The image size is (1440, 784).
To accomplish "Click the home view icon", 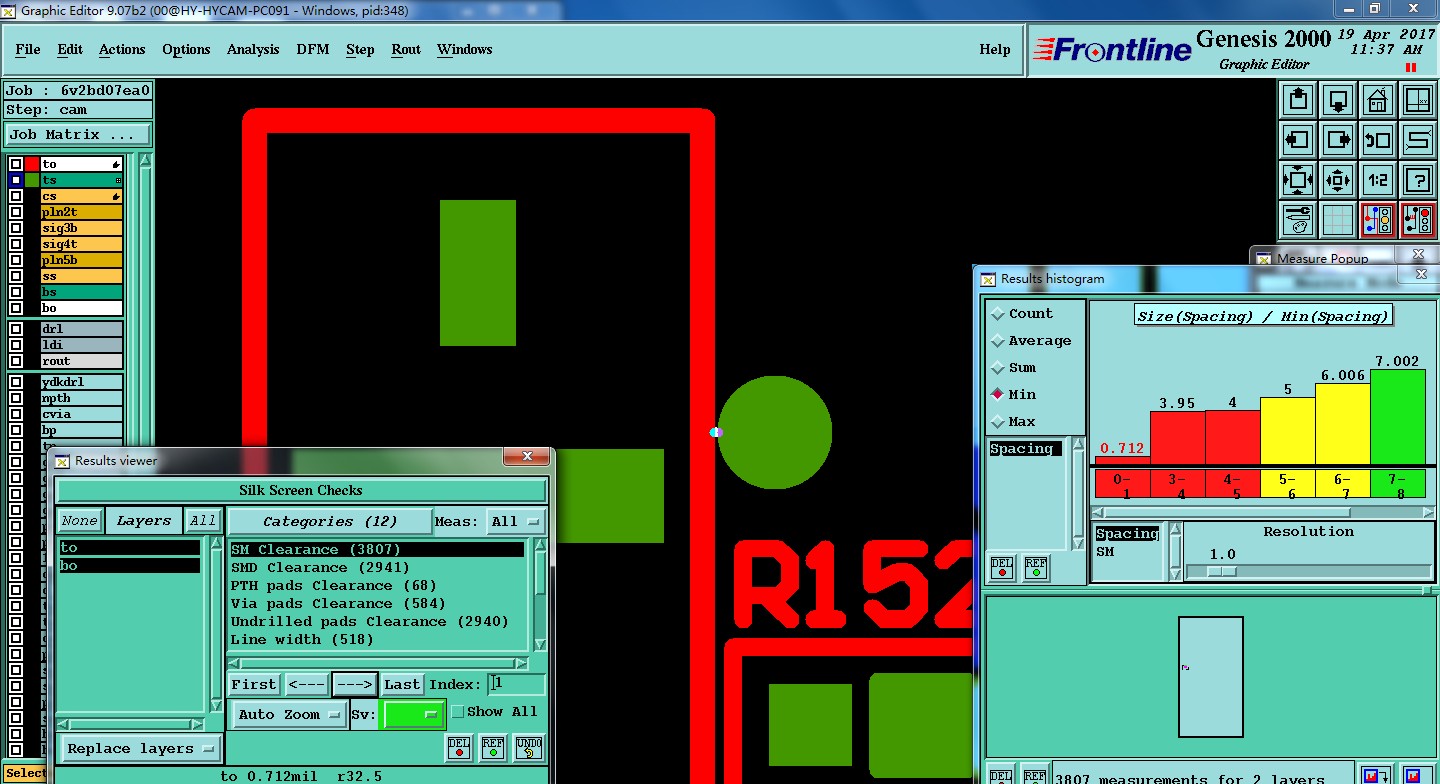I will point(1377,100).
